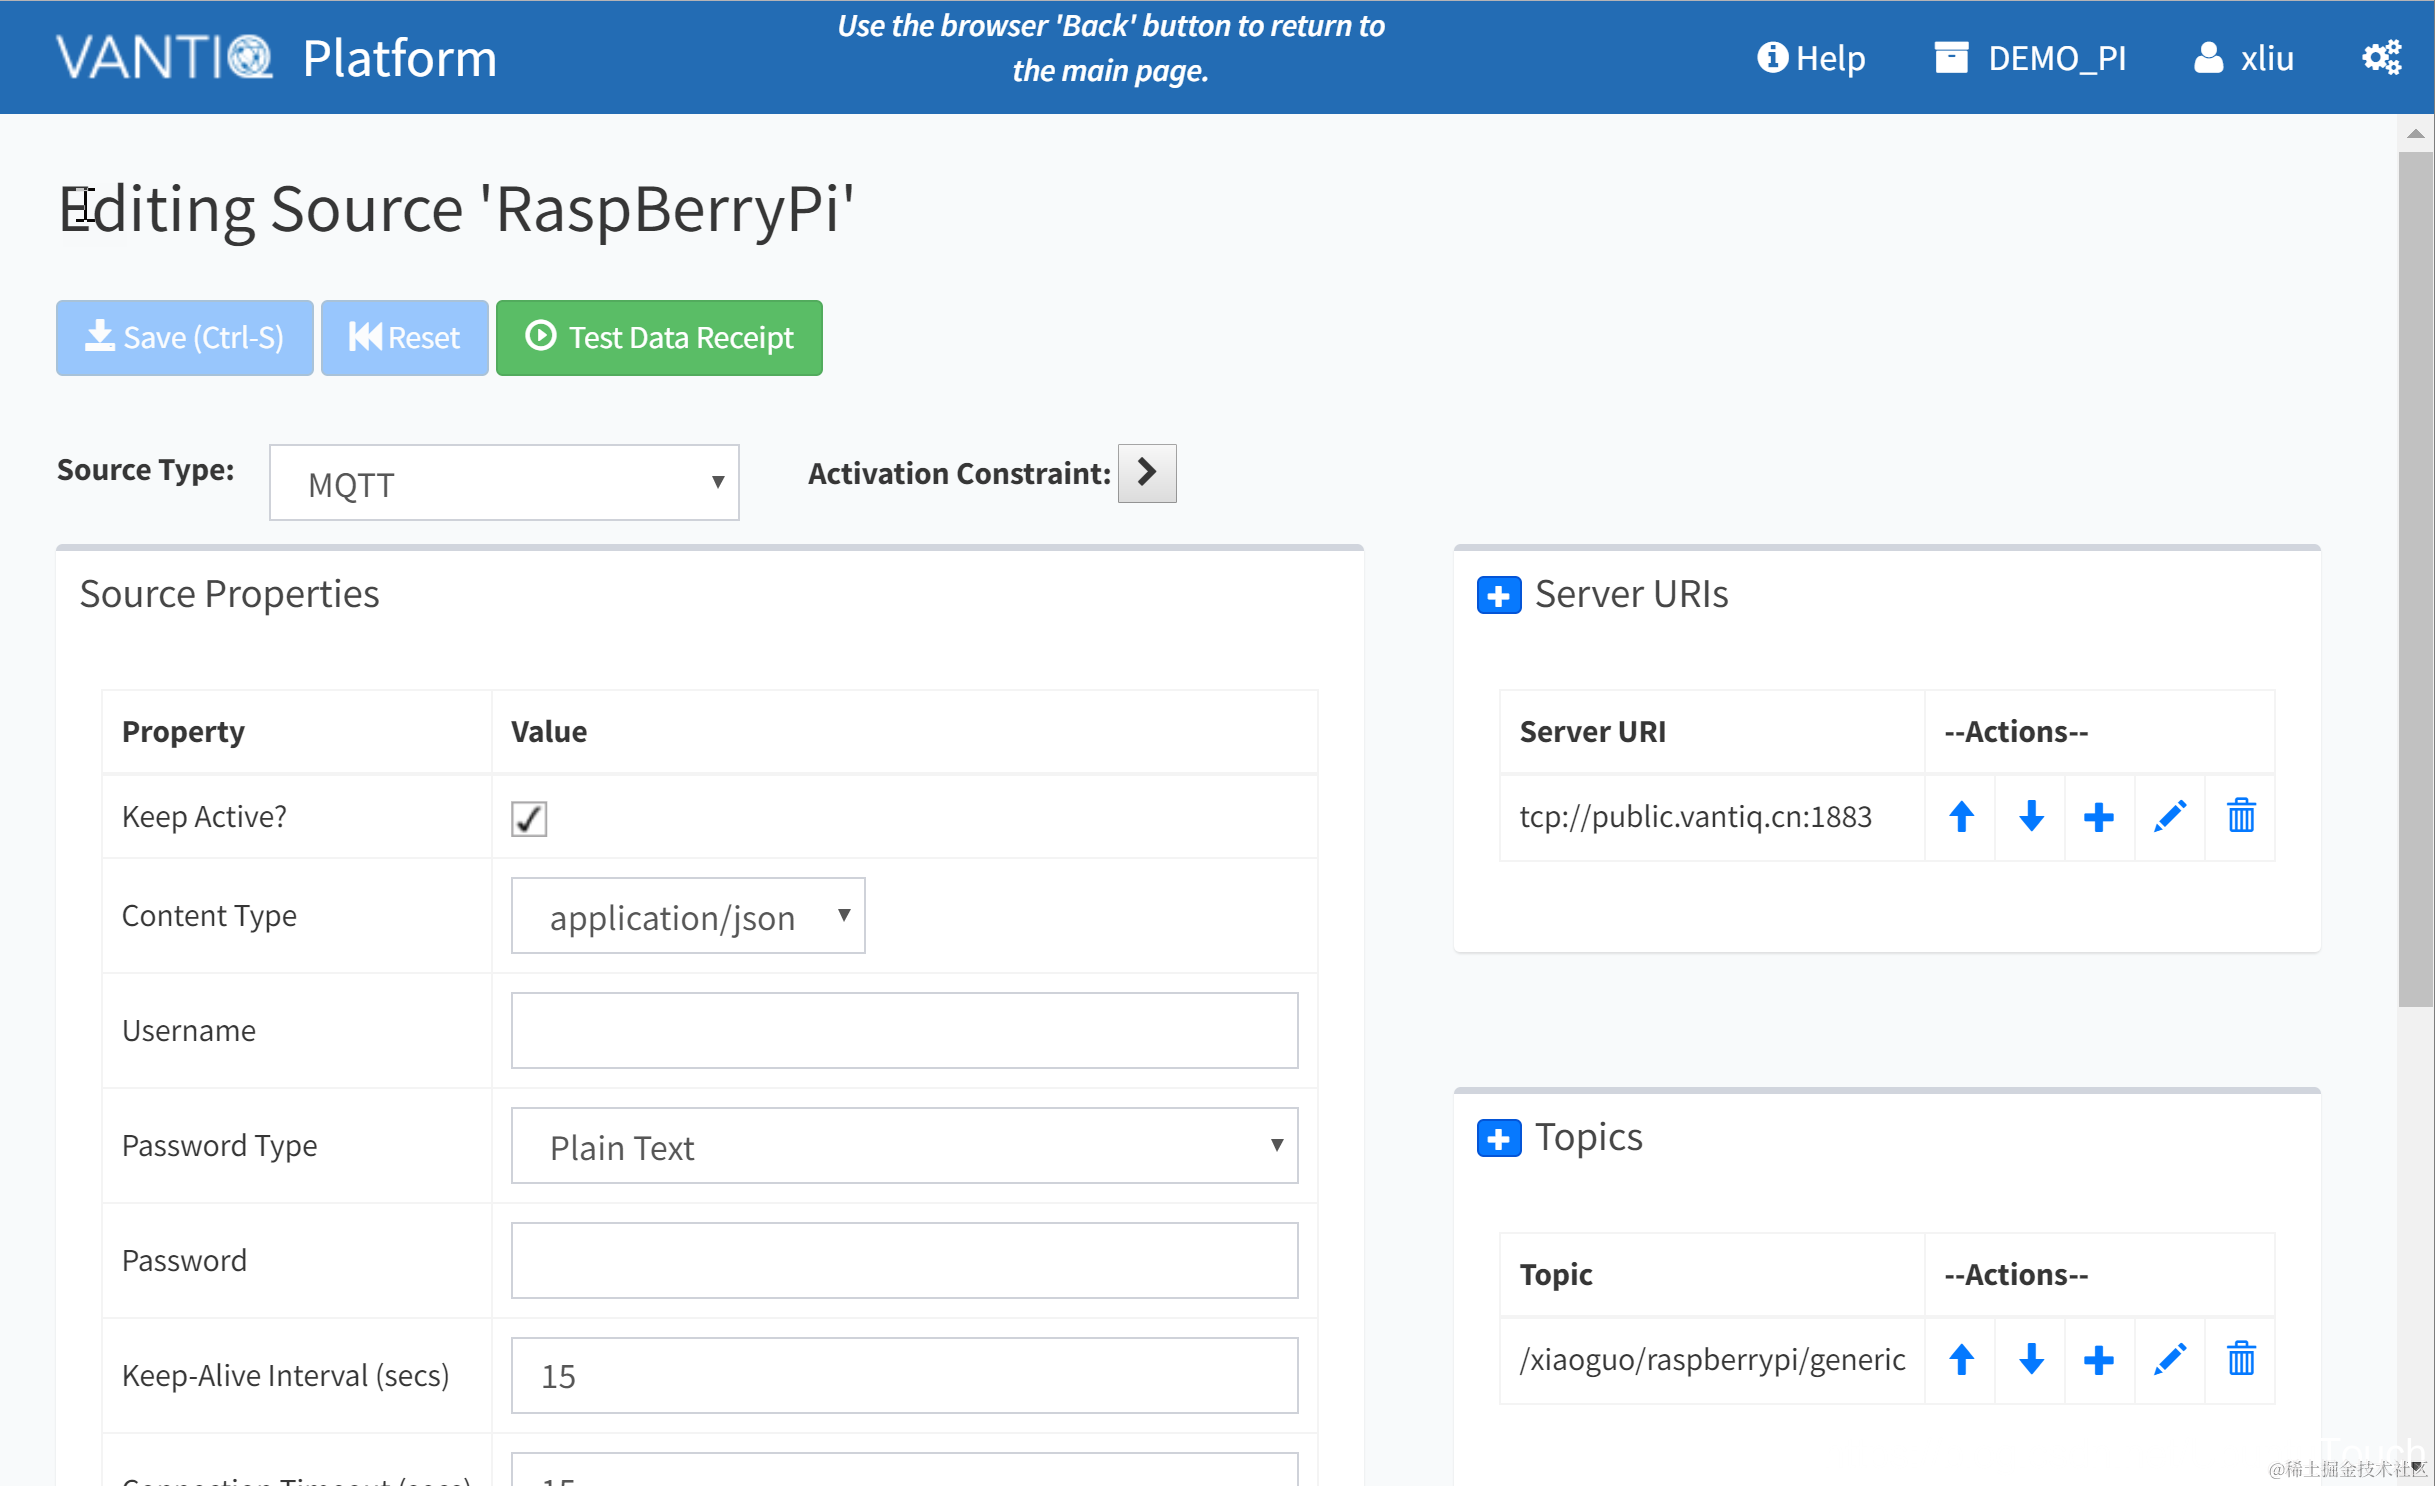The image size is (2435, 1486).
Task: Delete the /xiaoguo/raspberrypi/generic topic
Action: (2240, 1360)
